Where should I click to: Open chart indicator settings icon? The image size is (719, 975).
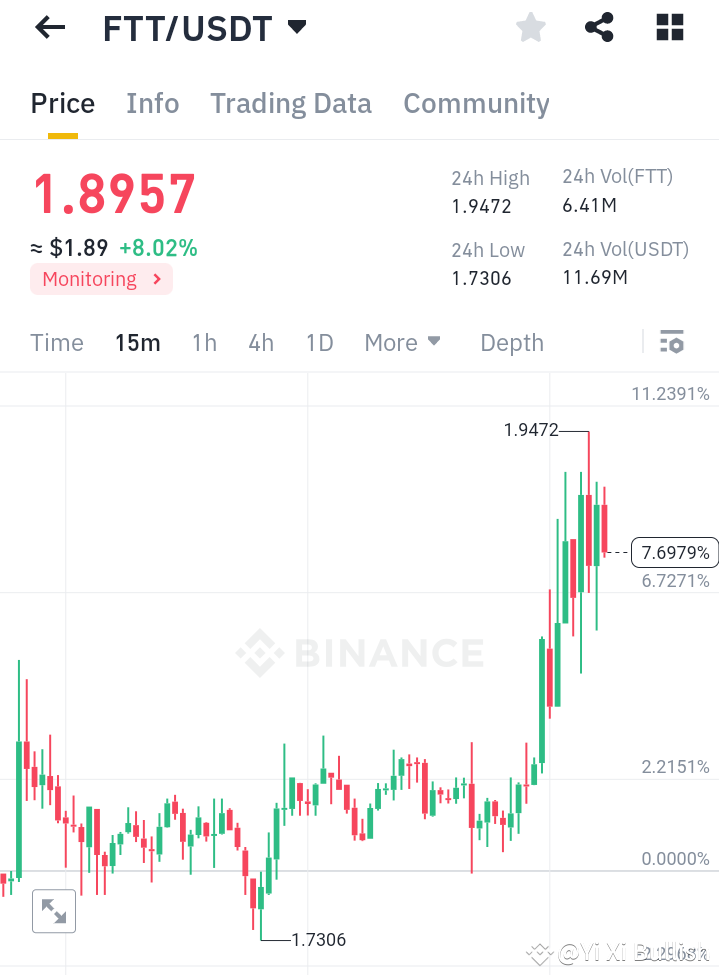[671, 342]
